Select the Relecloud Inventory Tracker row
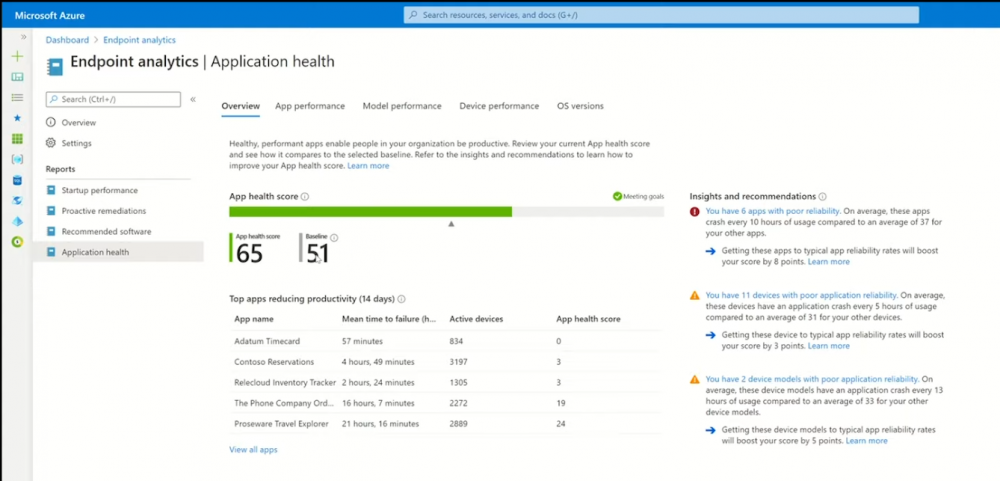 (445, 383)
